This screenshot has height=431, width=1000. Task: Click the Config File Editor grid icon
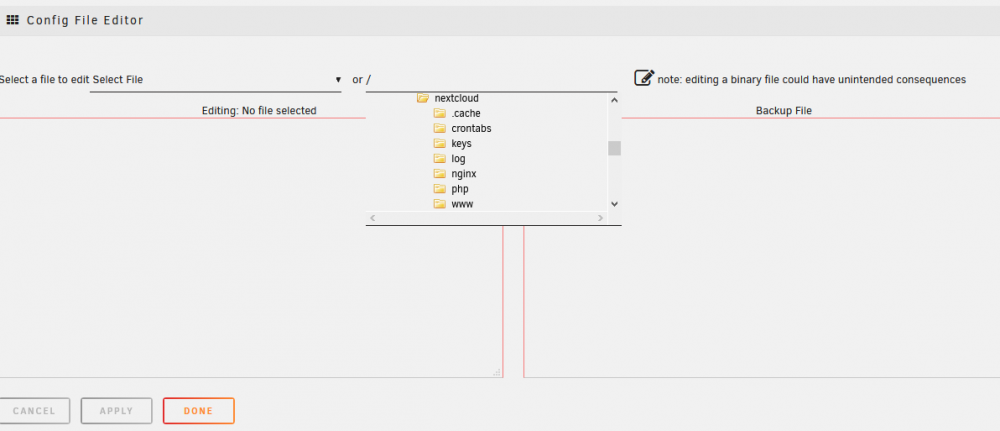12,20
